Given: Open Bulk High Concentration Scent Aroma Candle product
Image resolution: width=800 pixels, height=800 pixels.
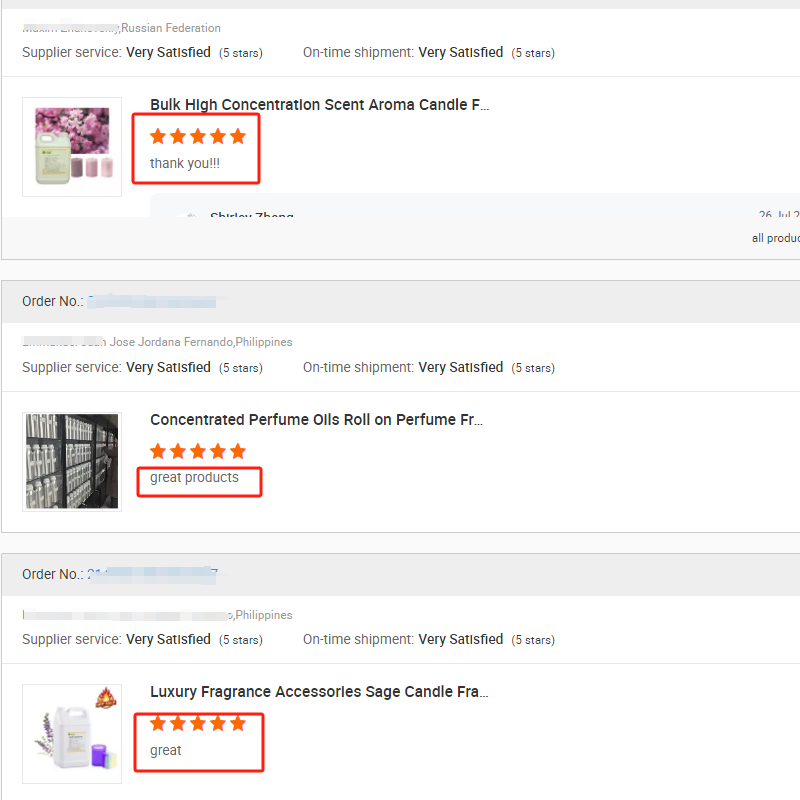Looking at the screenshot, I should [x=319, y=105].
